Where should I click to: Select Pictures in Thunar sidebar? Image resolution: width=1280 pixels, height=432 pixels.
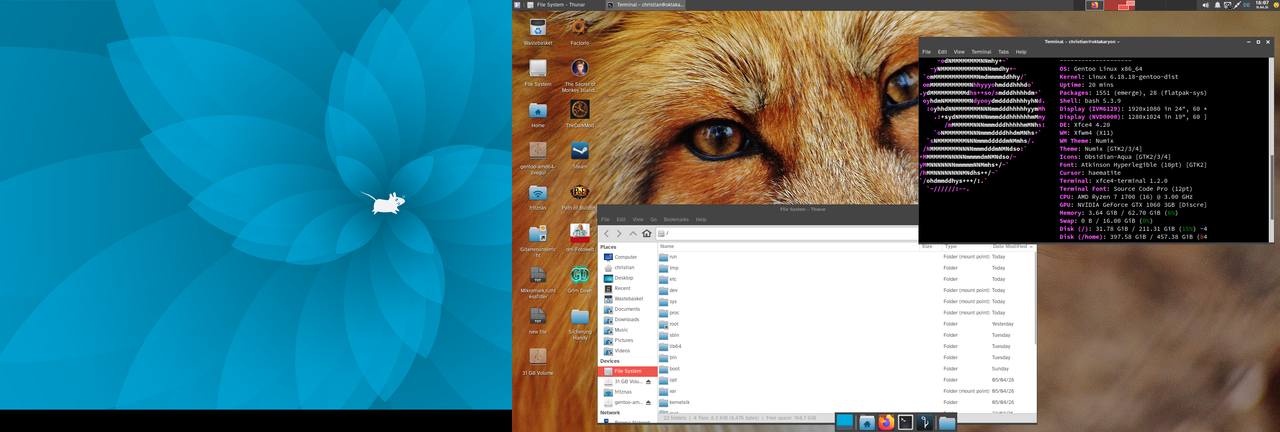[627, 340]
